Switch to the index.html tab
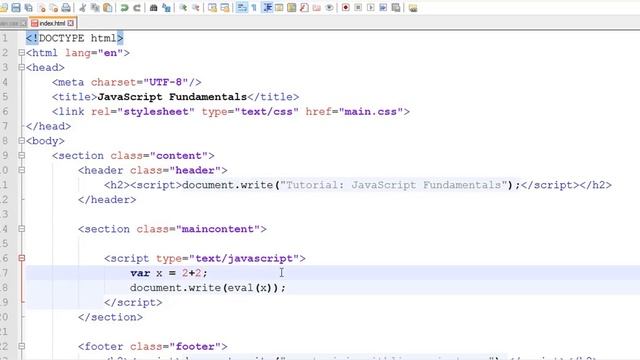 pyautogui.click(x=52, y=23)
